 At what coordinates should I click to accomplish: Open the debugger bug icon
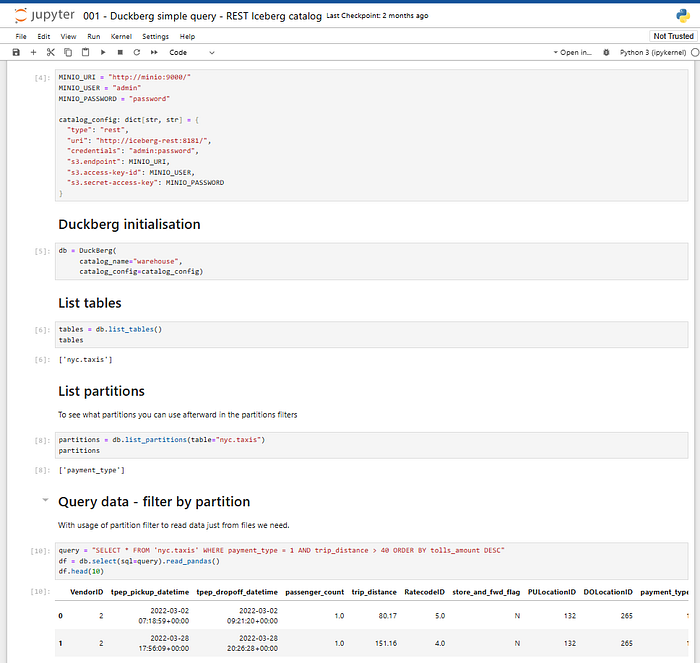coord(606,52)
